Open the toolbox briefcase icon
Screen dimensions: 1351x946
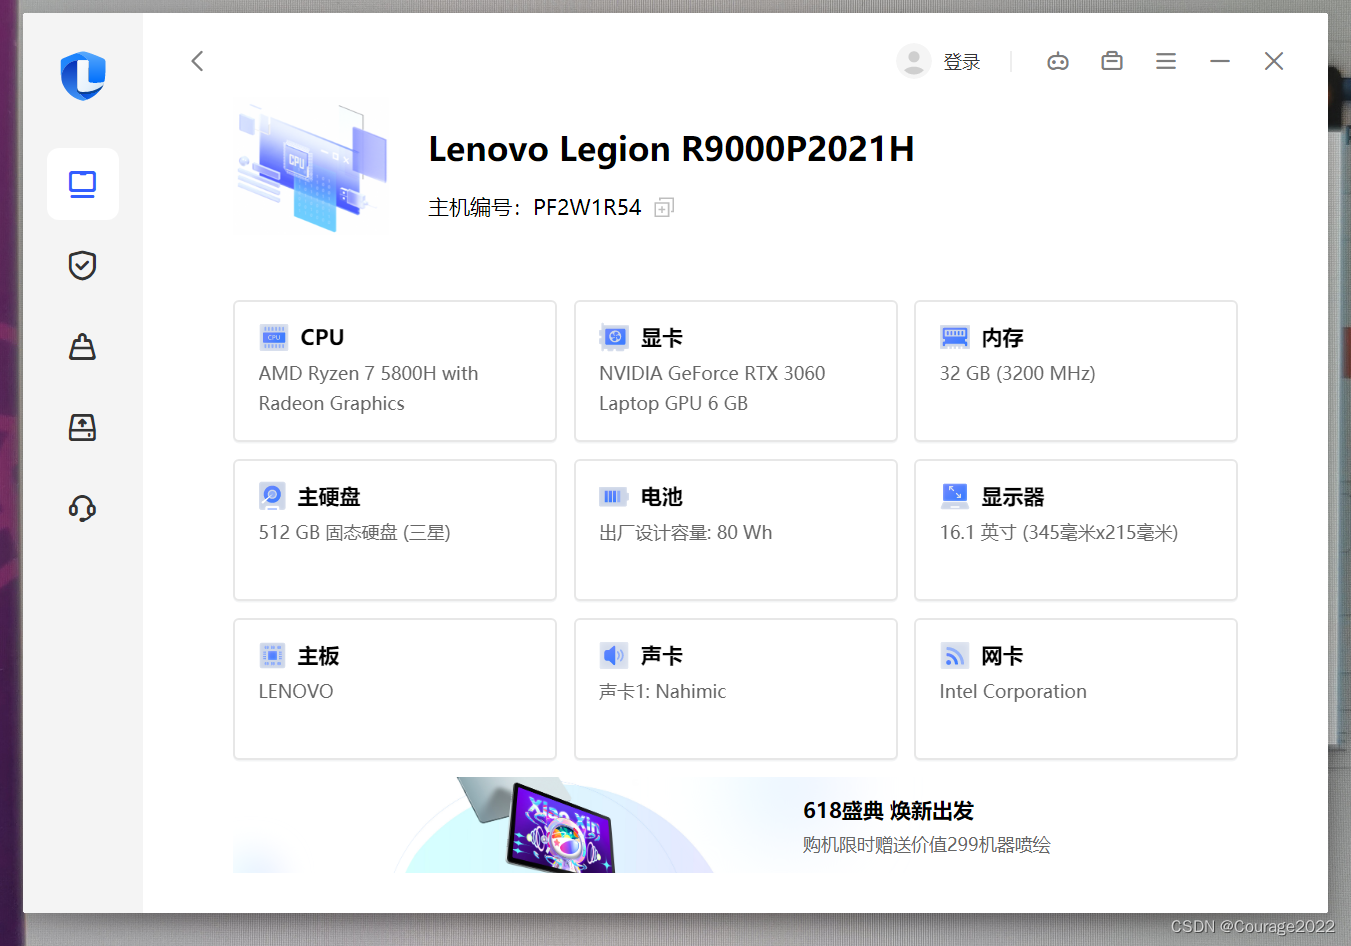click(x=1112, y=61)
